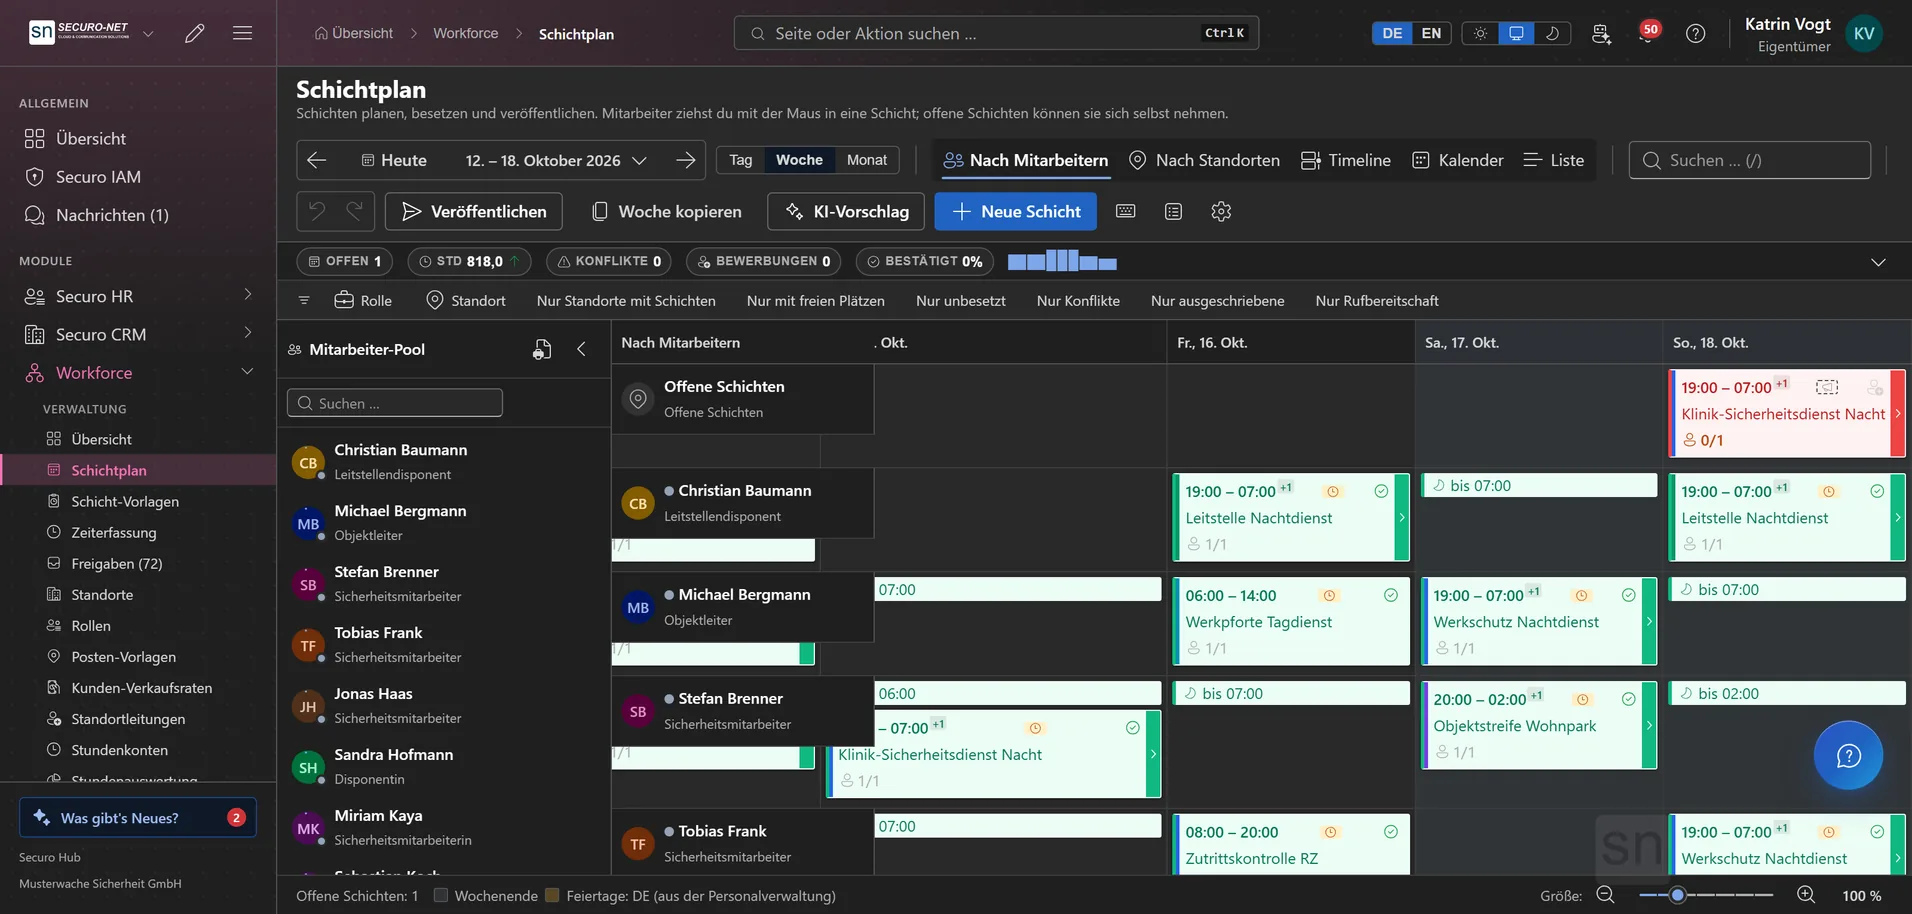
Task: Toggle the Wochenende checkbox
Action: (x=441, y=895)
